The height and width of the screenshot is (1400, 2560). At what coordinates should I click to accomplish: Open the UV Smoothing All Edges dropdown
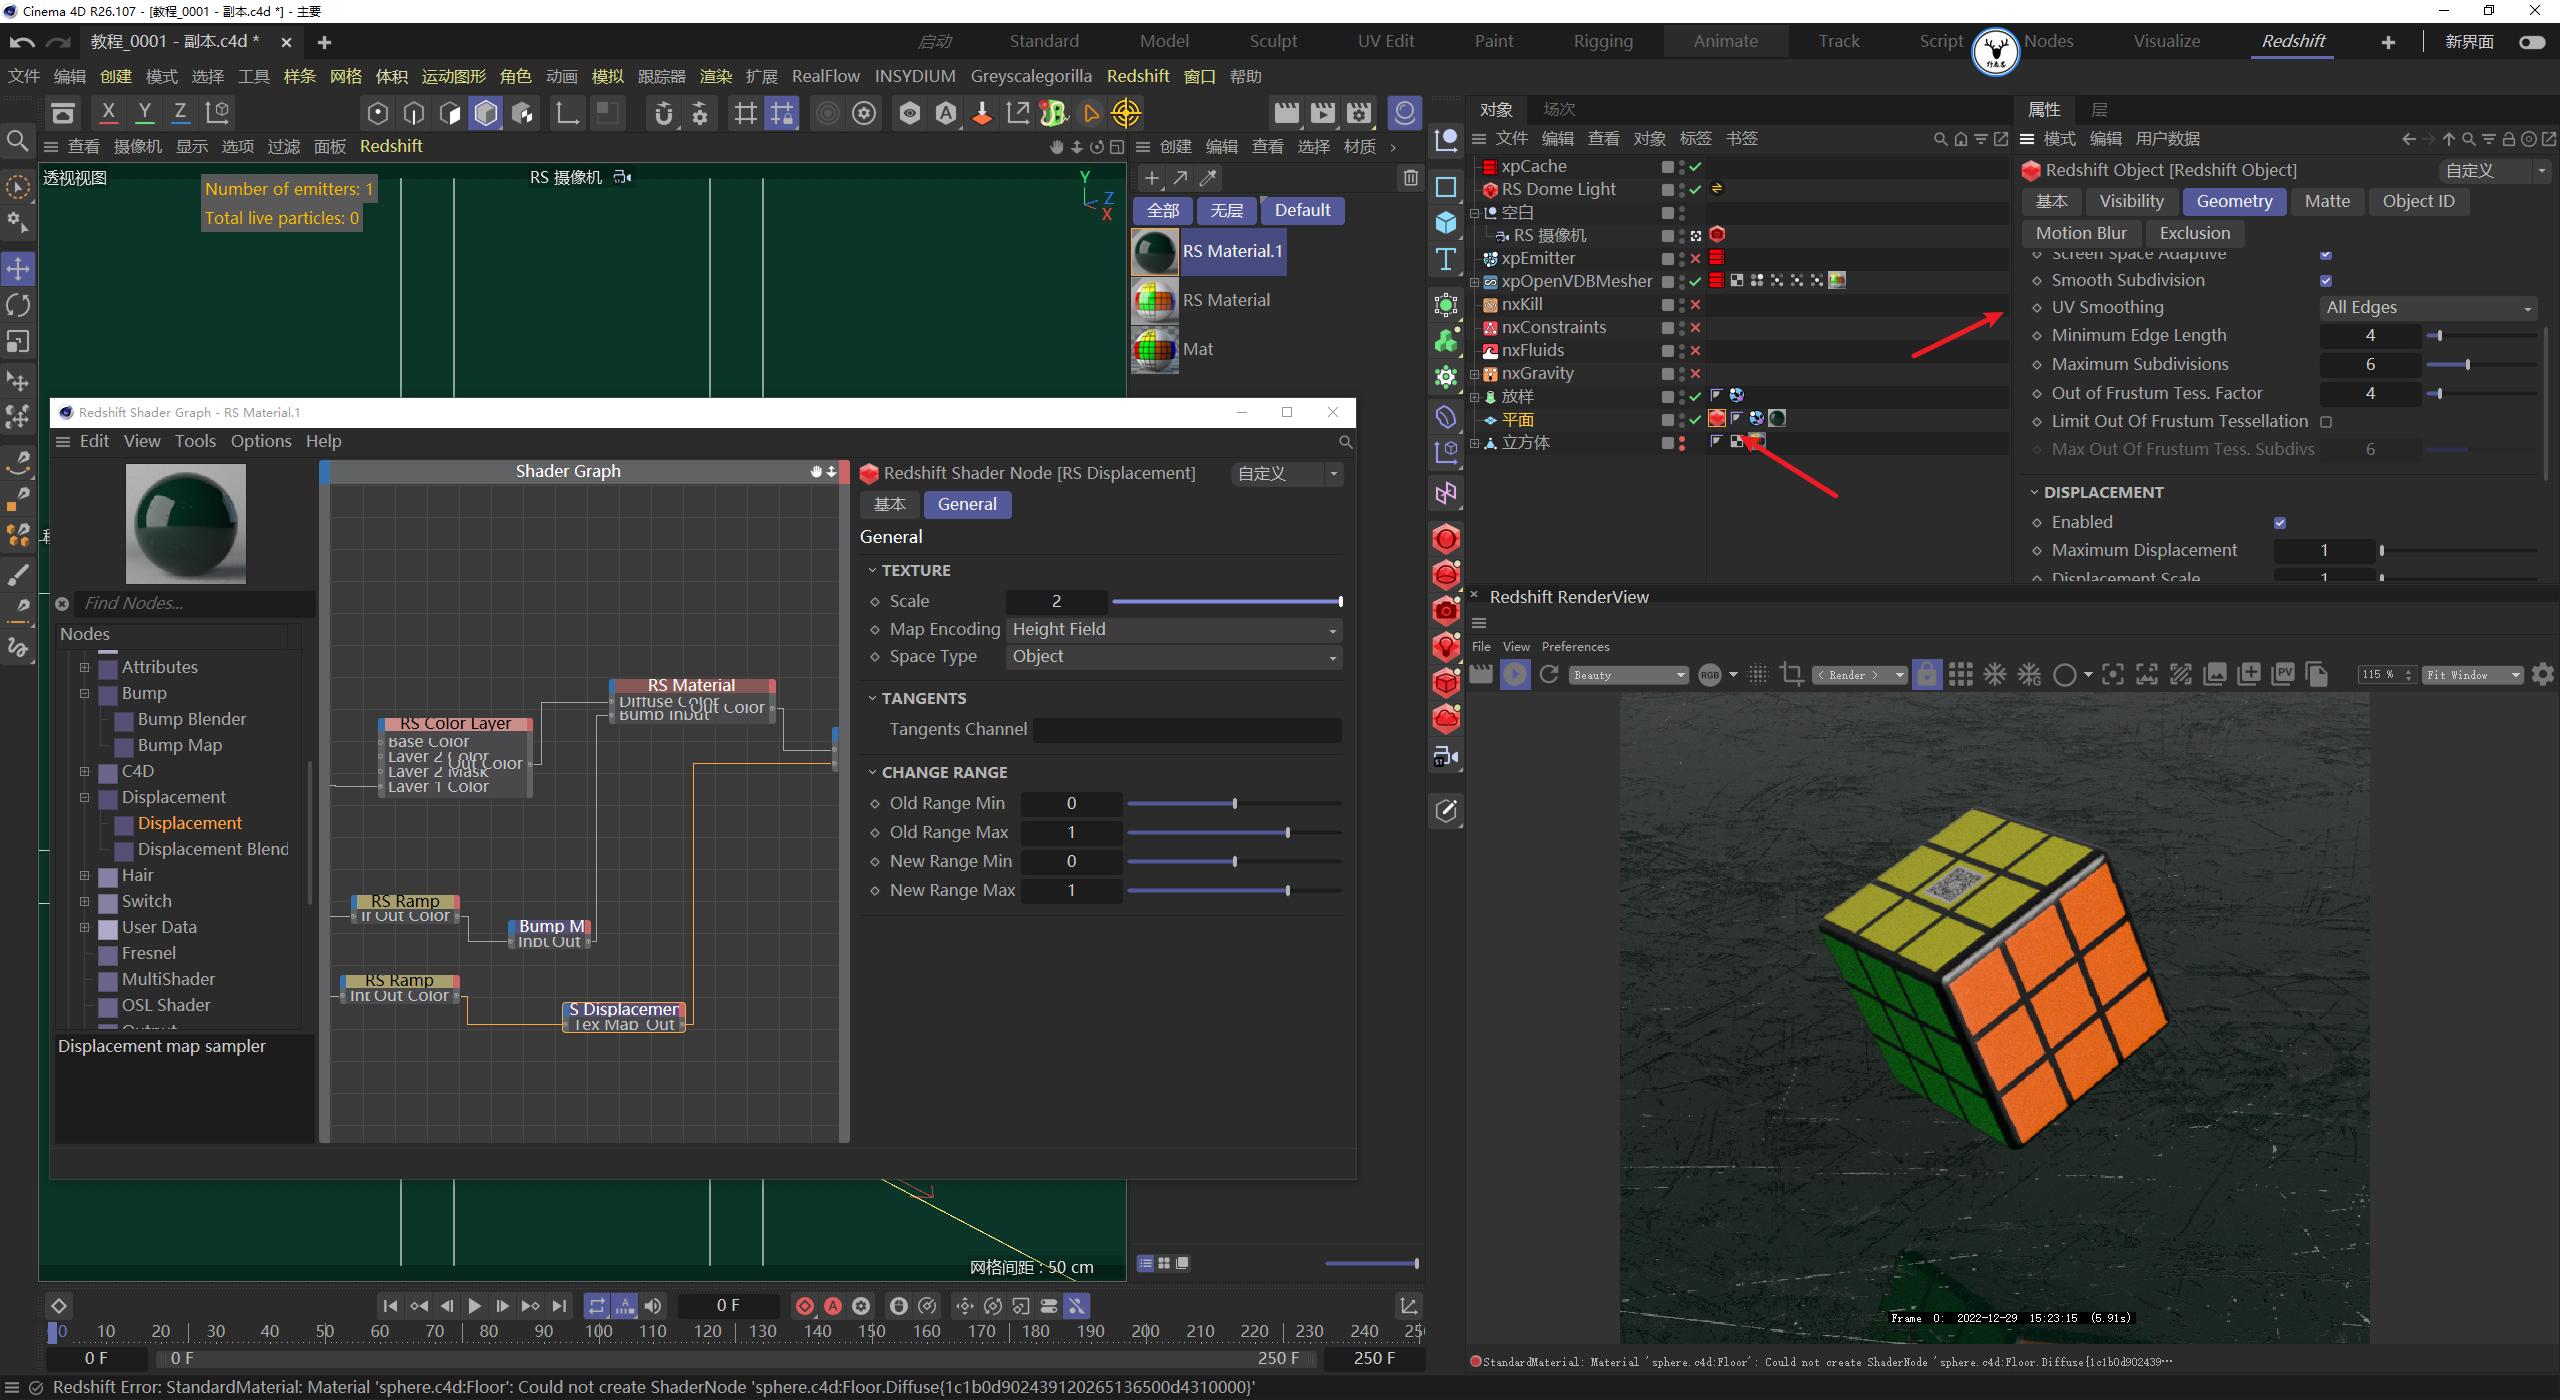tap(2430, 307)
